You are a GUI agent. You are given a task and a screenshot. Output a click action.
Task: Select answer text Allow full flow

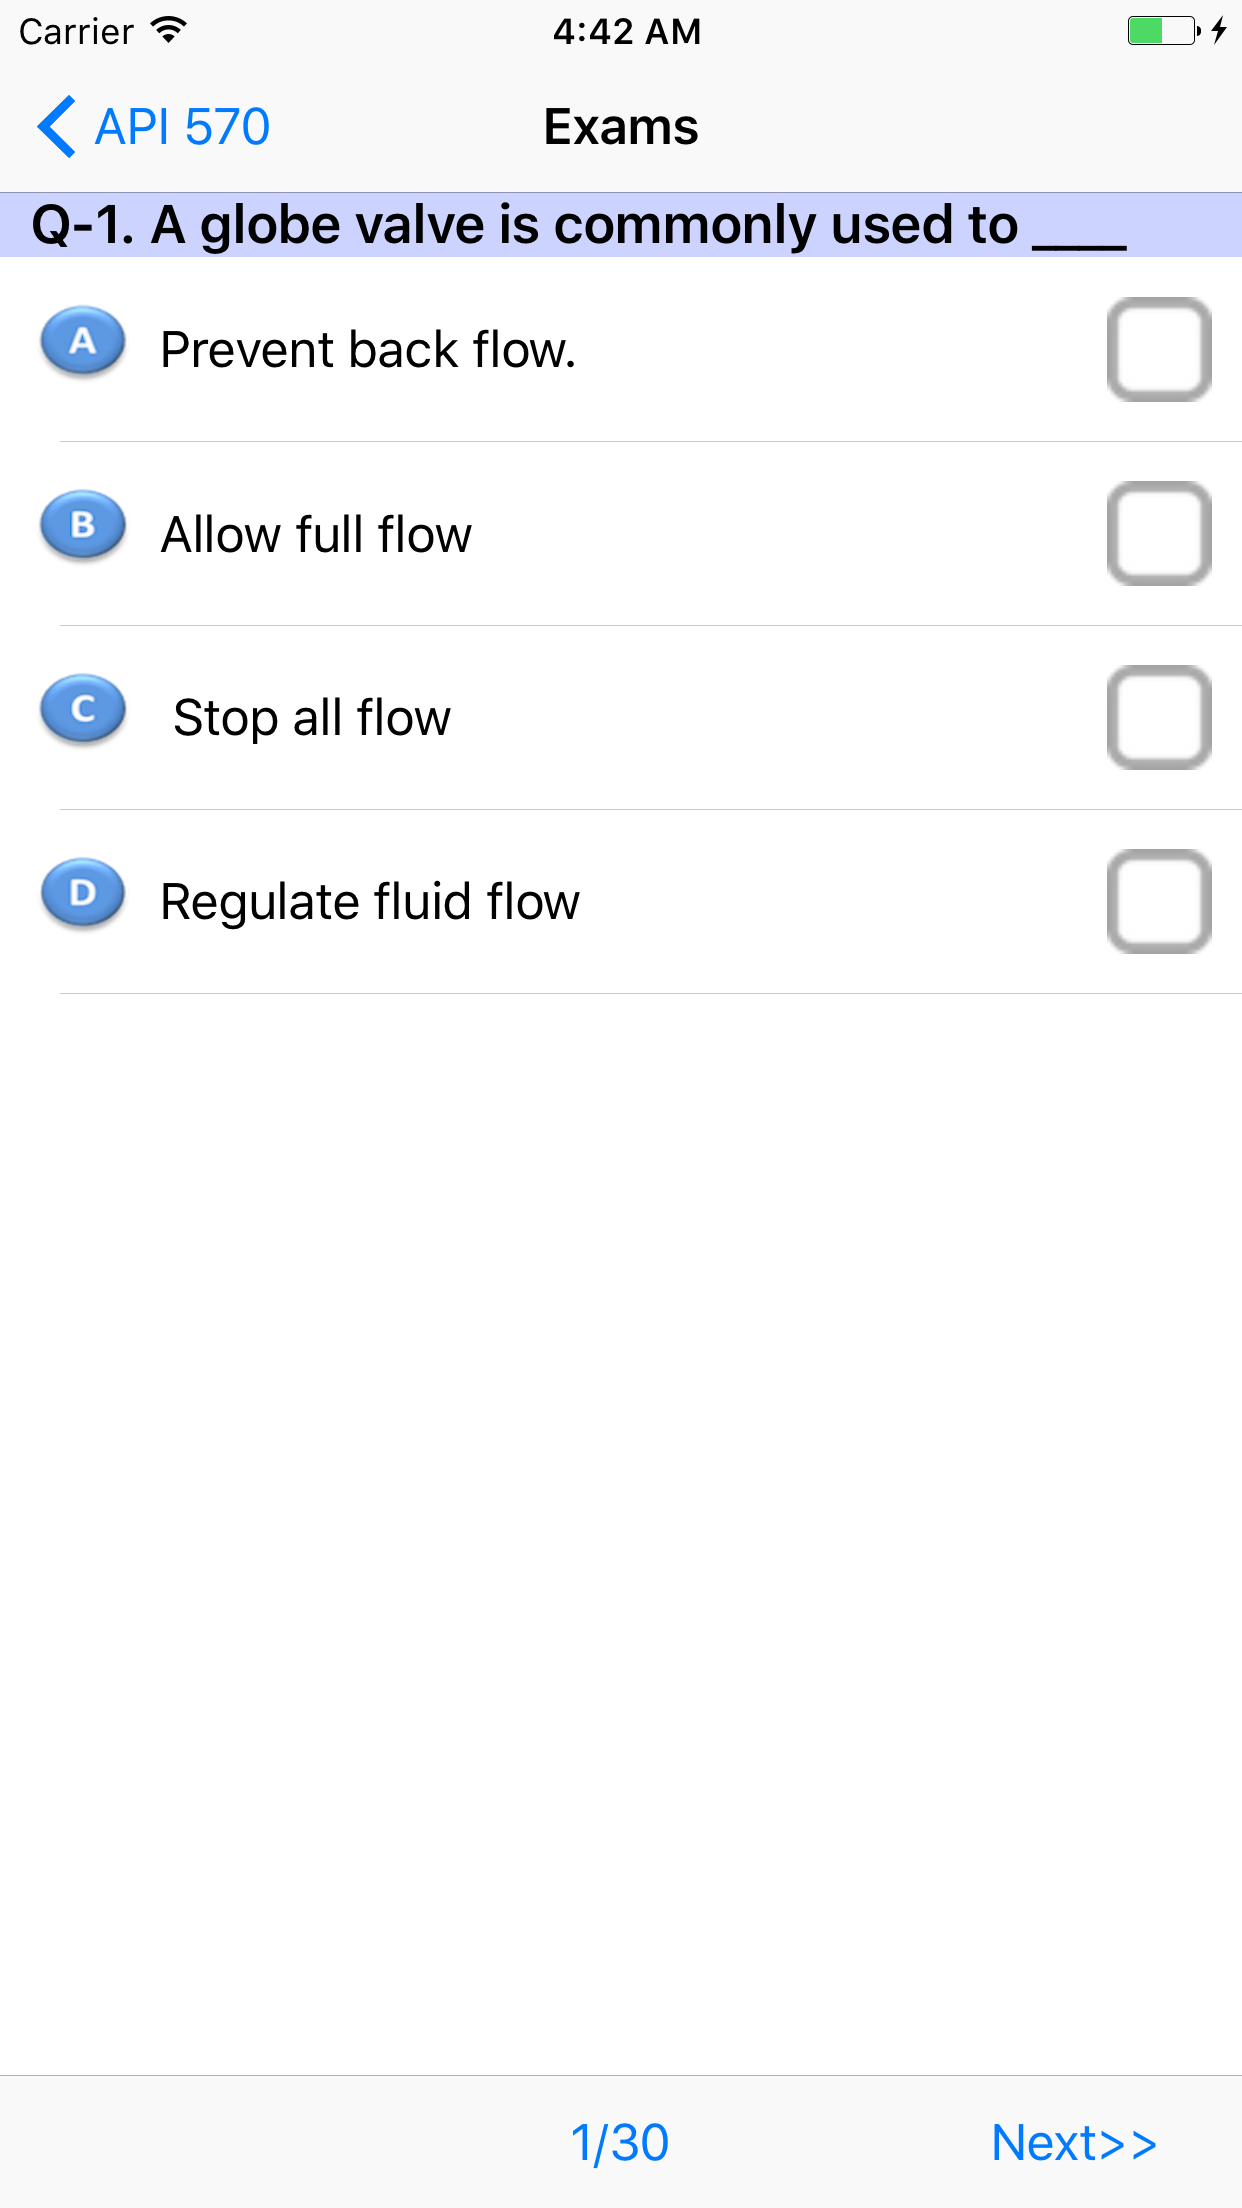316,534
